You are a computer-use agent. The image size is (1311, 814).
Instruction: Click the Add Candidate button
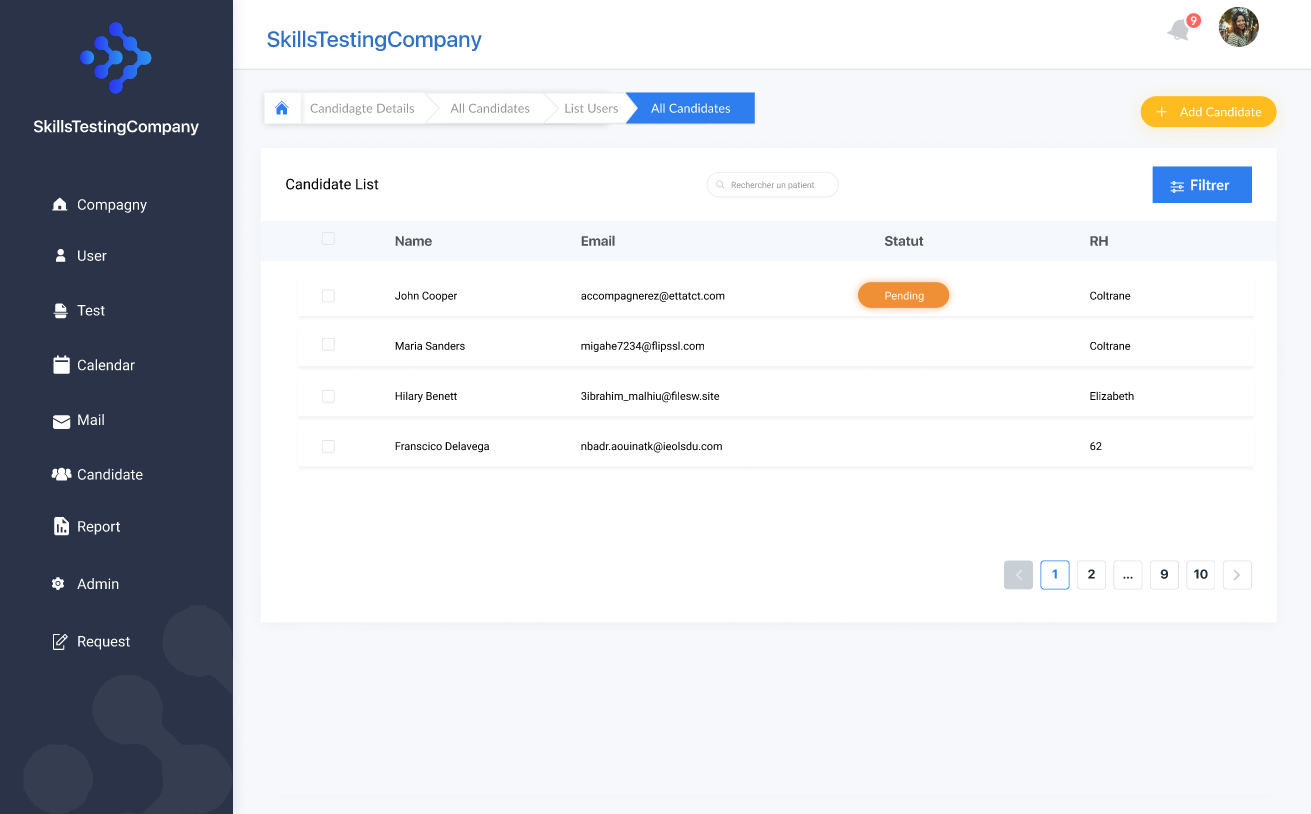click(x=1208, y=112)
